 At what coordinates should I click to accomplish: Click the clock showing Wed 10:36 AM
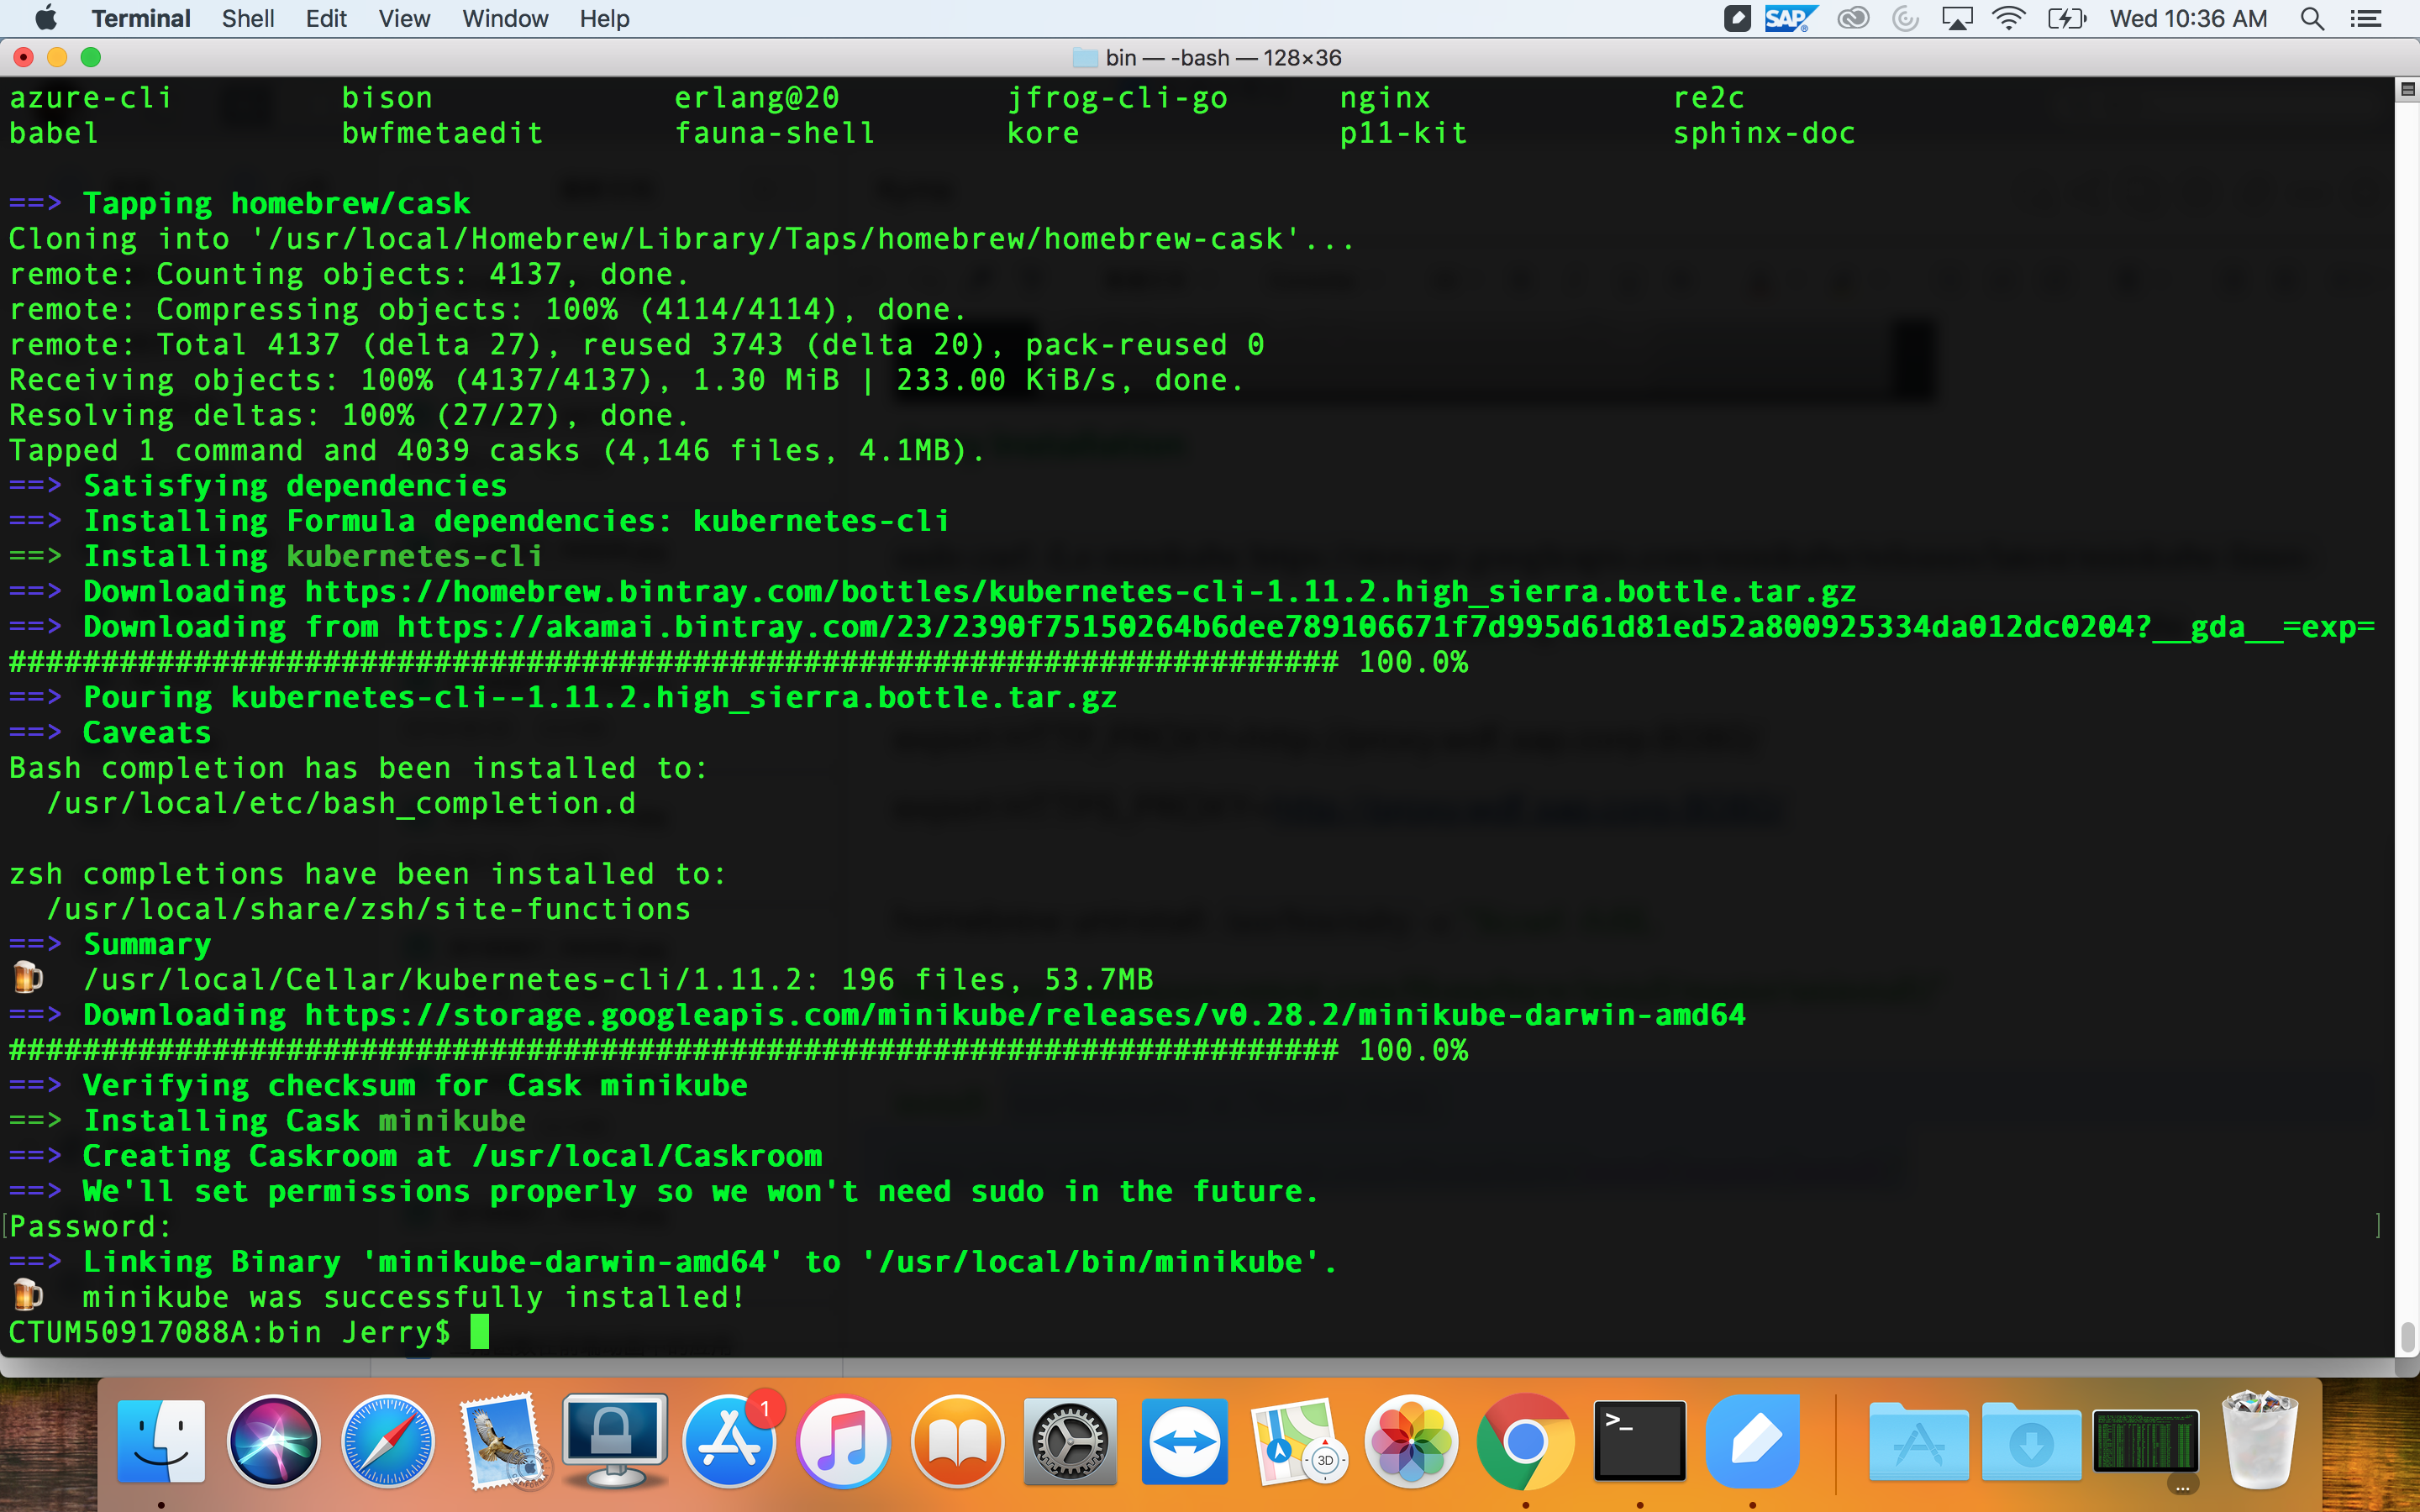(2188, 18)
